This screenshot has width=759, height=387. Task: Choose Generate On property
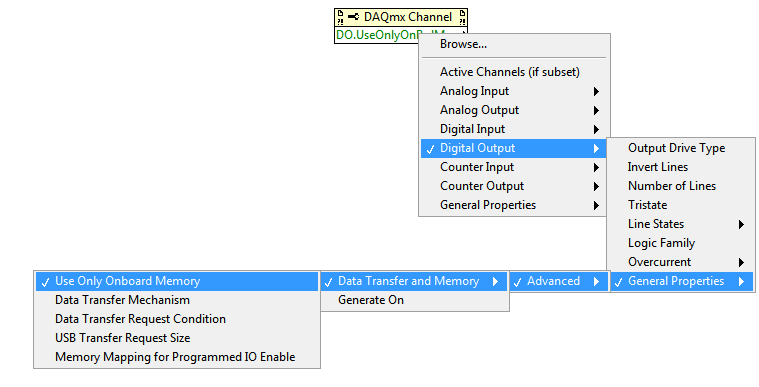[414, 300]
